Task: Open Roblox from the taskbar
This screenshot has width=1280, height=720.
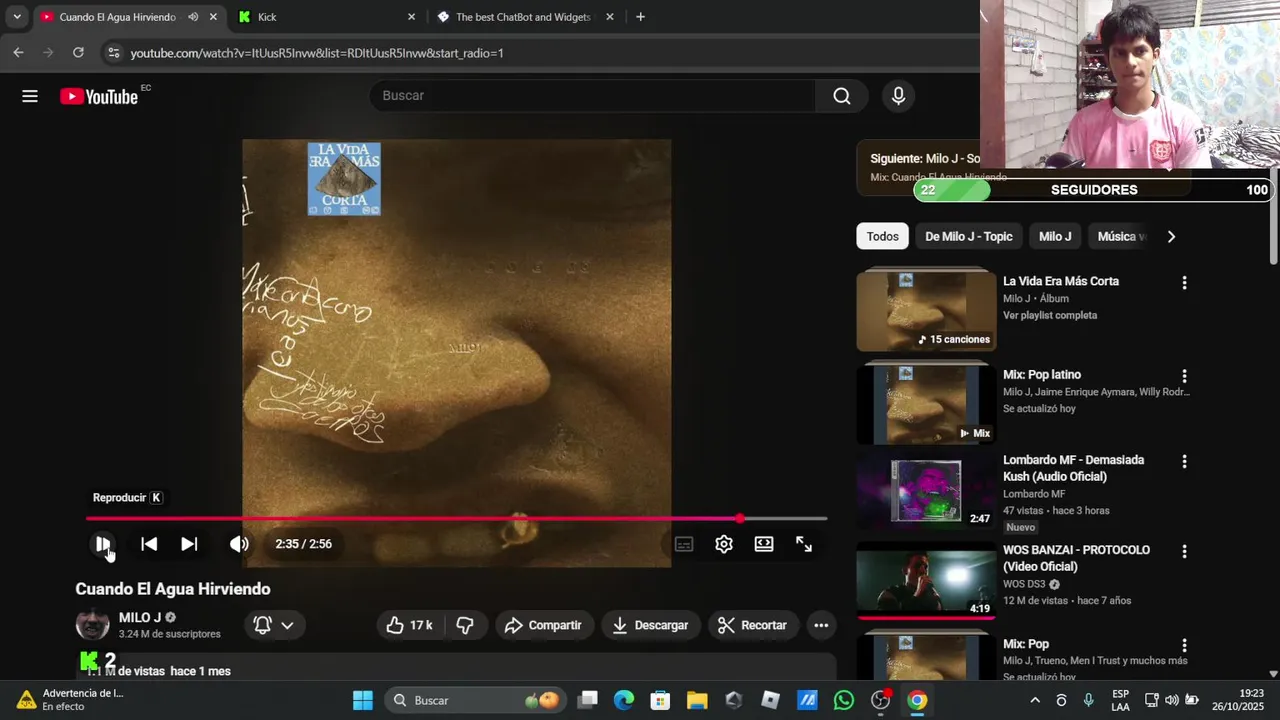Action: point(770,700)
